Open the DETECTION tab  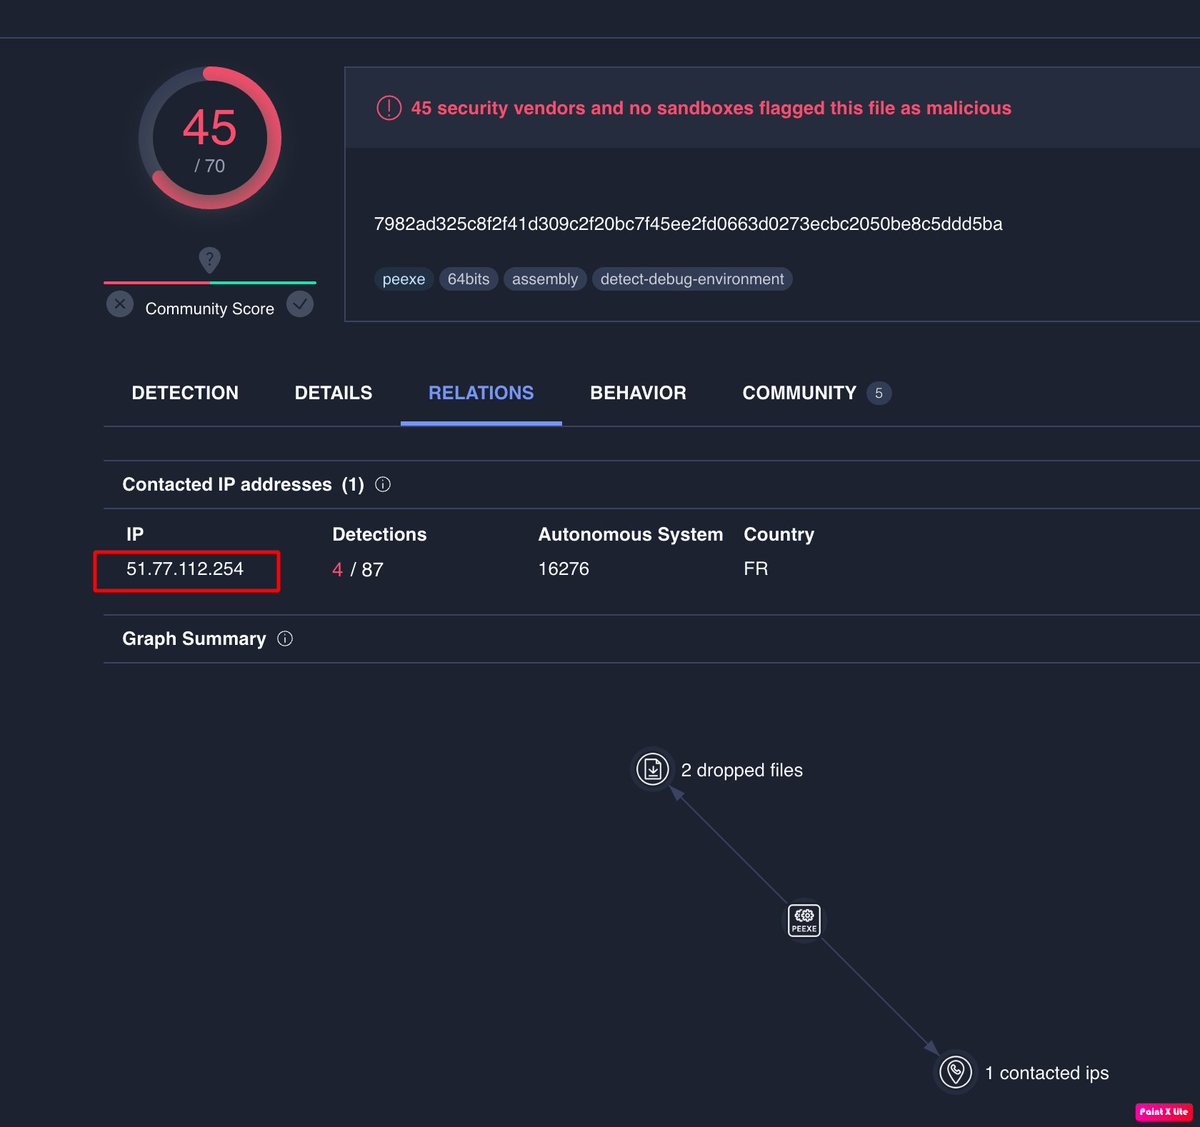pyautogui.click(x=185, y=393)
